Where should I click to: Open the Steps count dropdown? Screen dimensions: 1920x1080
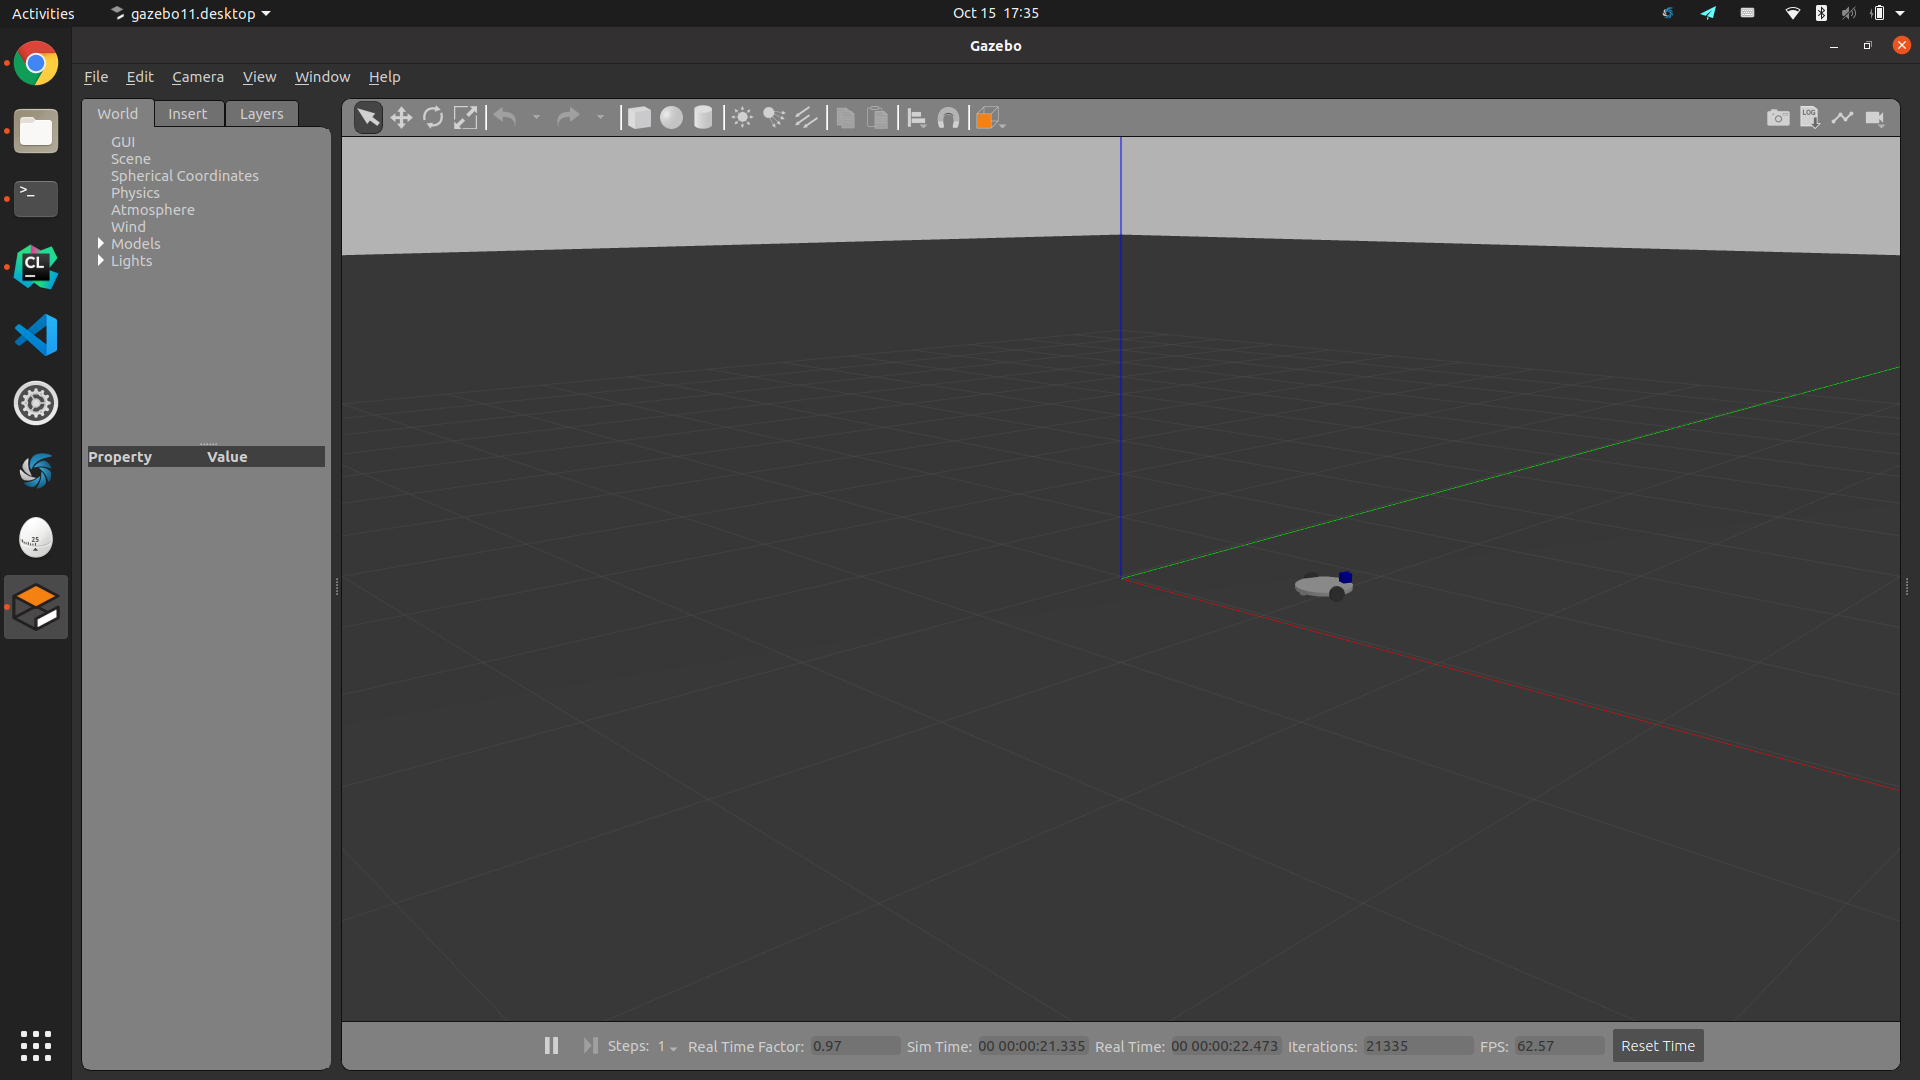click(666, 1046)
